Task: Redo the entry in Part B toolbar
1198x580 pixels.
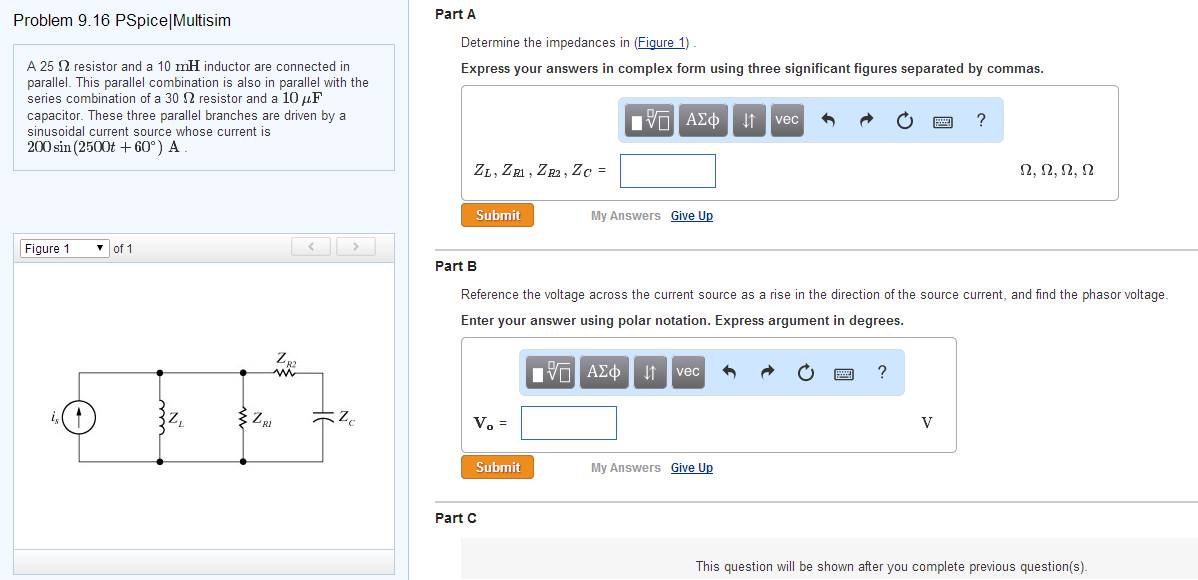Action: point(767,373)
